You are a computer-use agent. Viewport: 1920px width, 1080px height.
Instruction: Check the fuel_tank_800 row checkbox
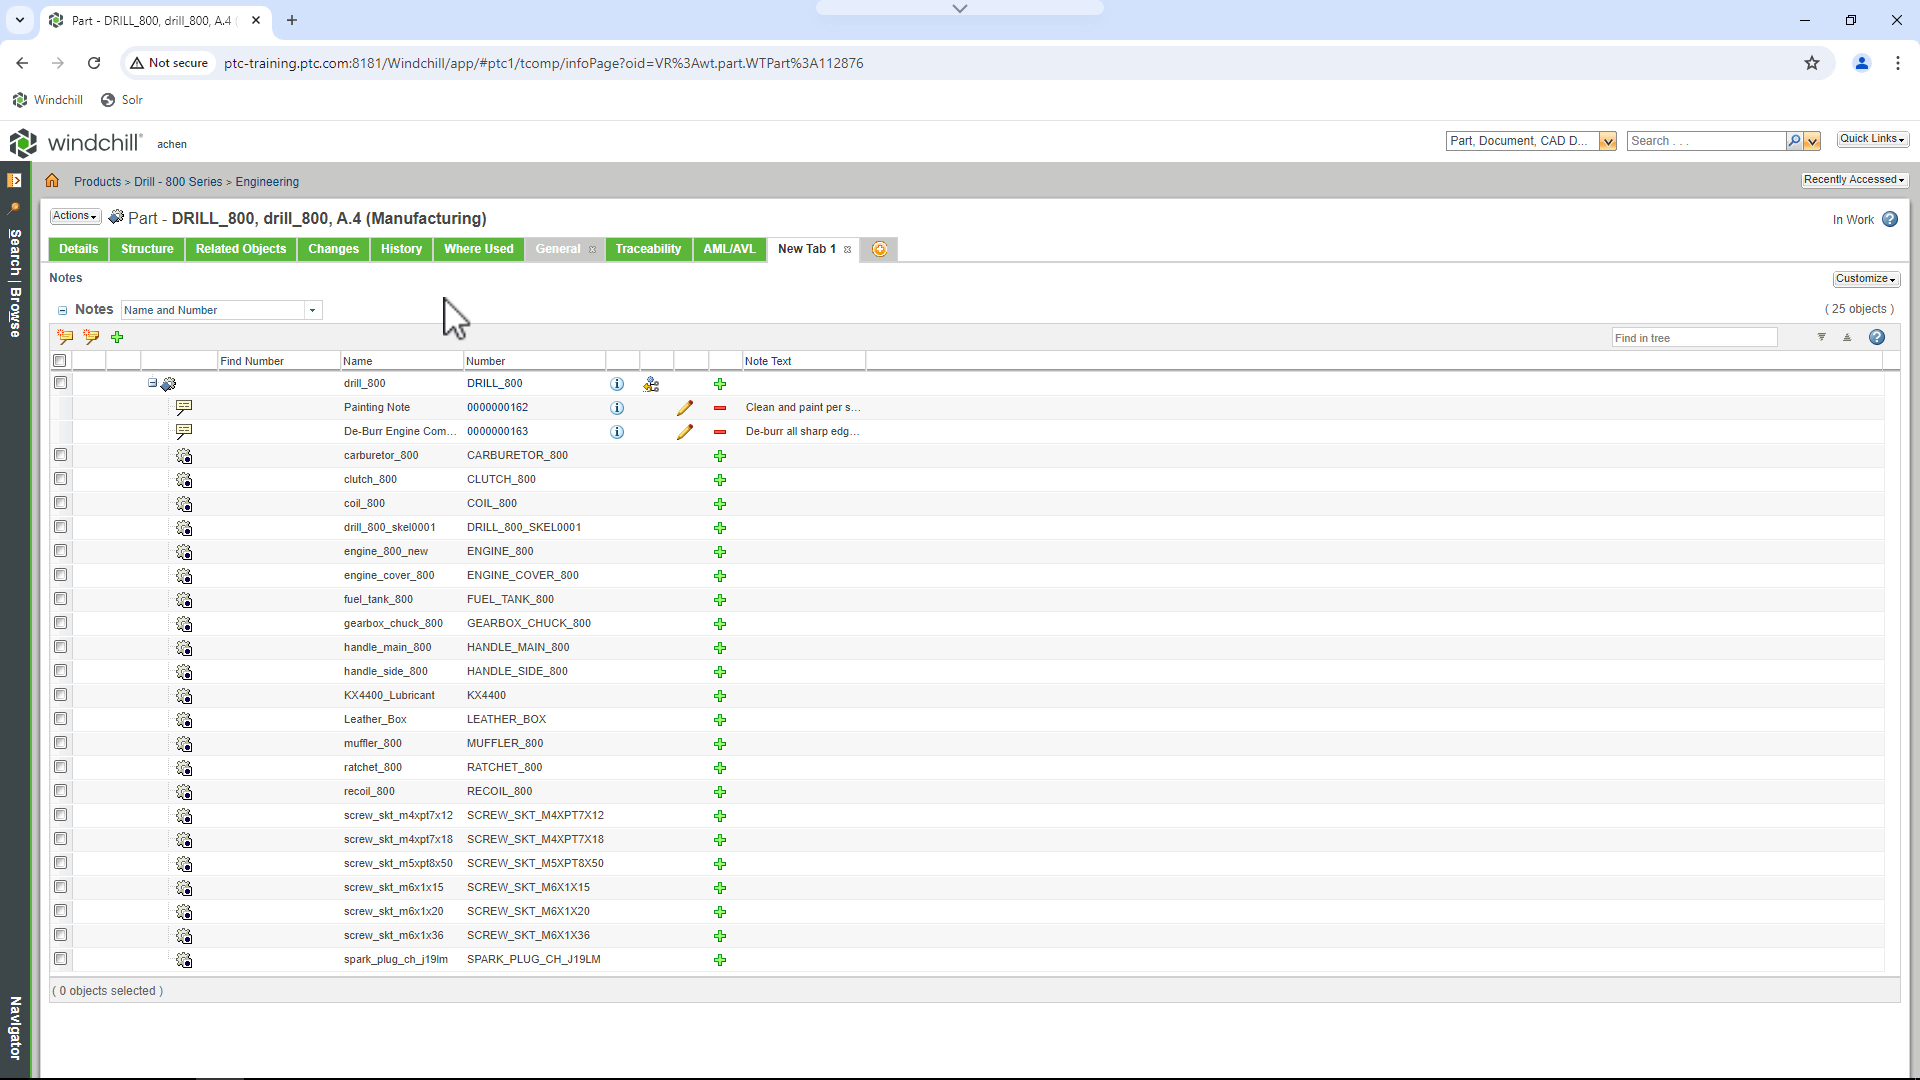[61, 599]
